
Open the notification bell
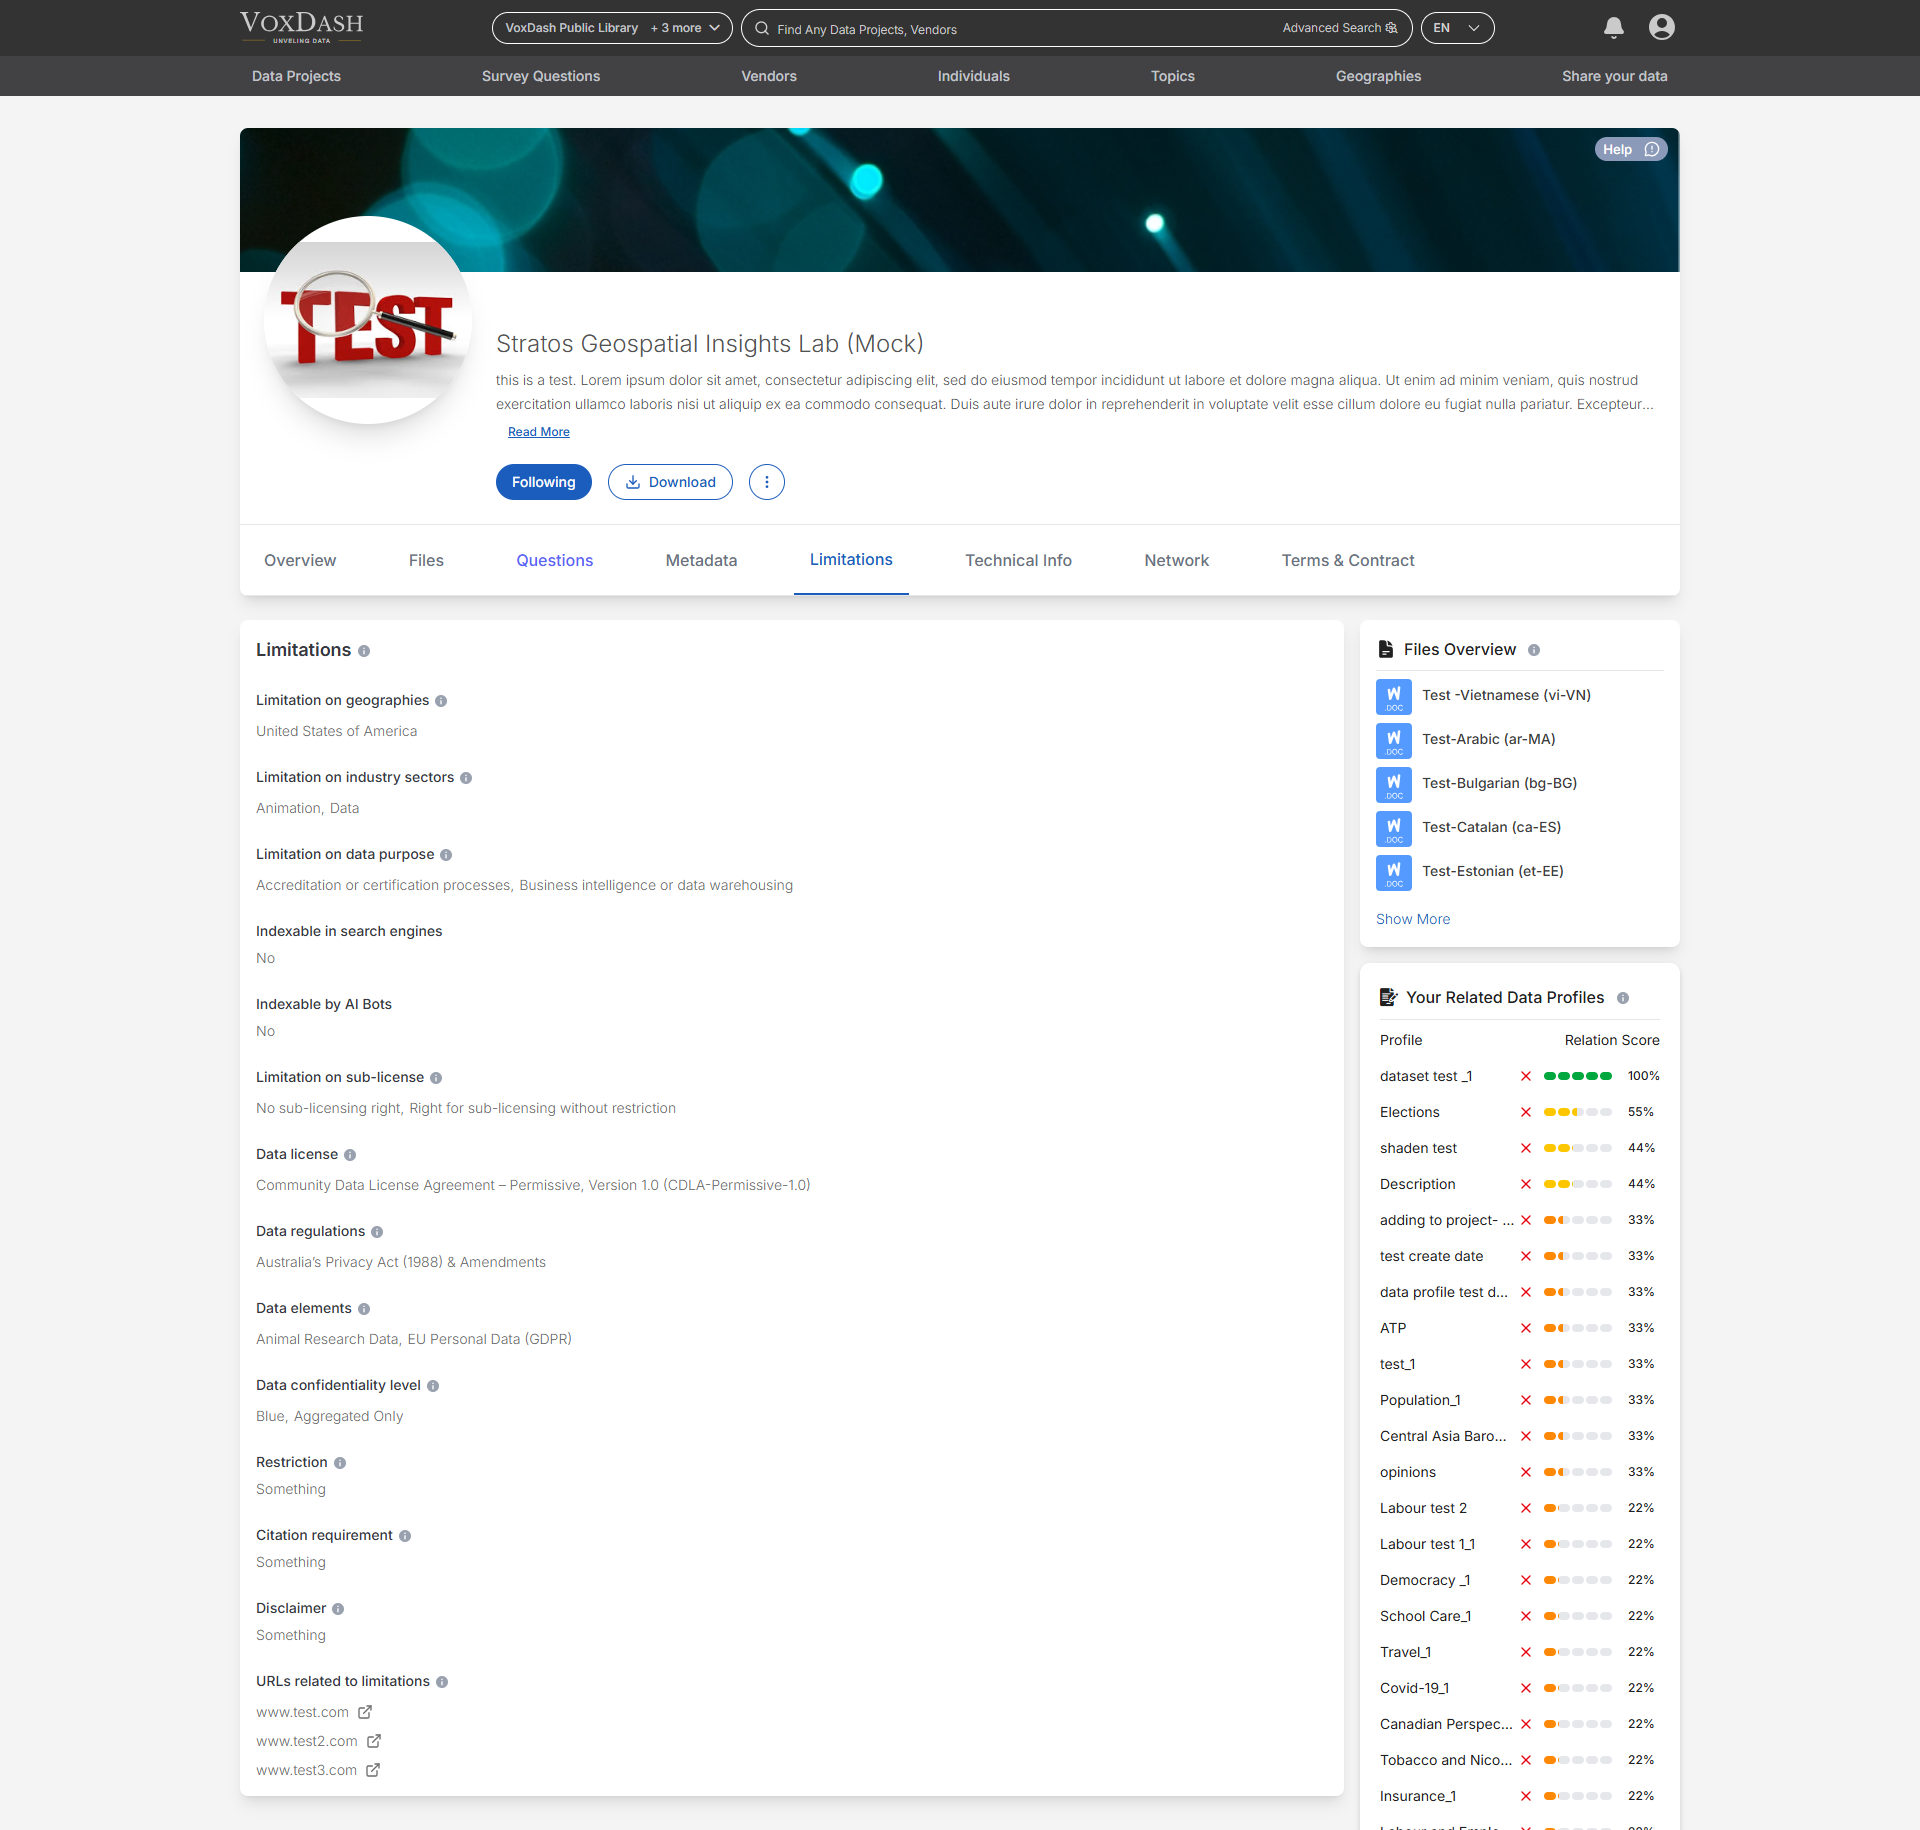point(1612,28)
